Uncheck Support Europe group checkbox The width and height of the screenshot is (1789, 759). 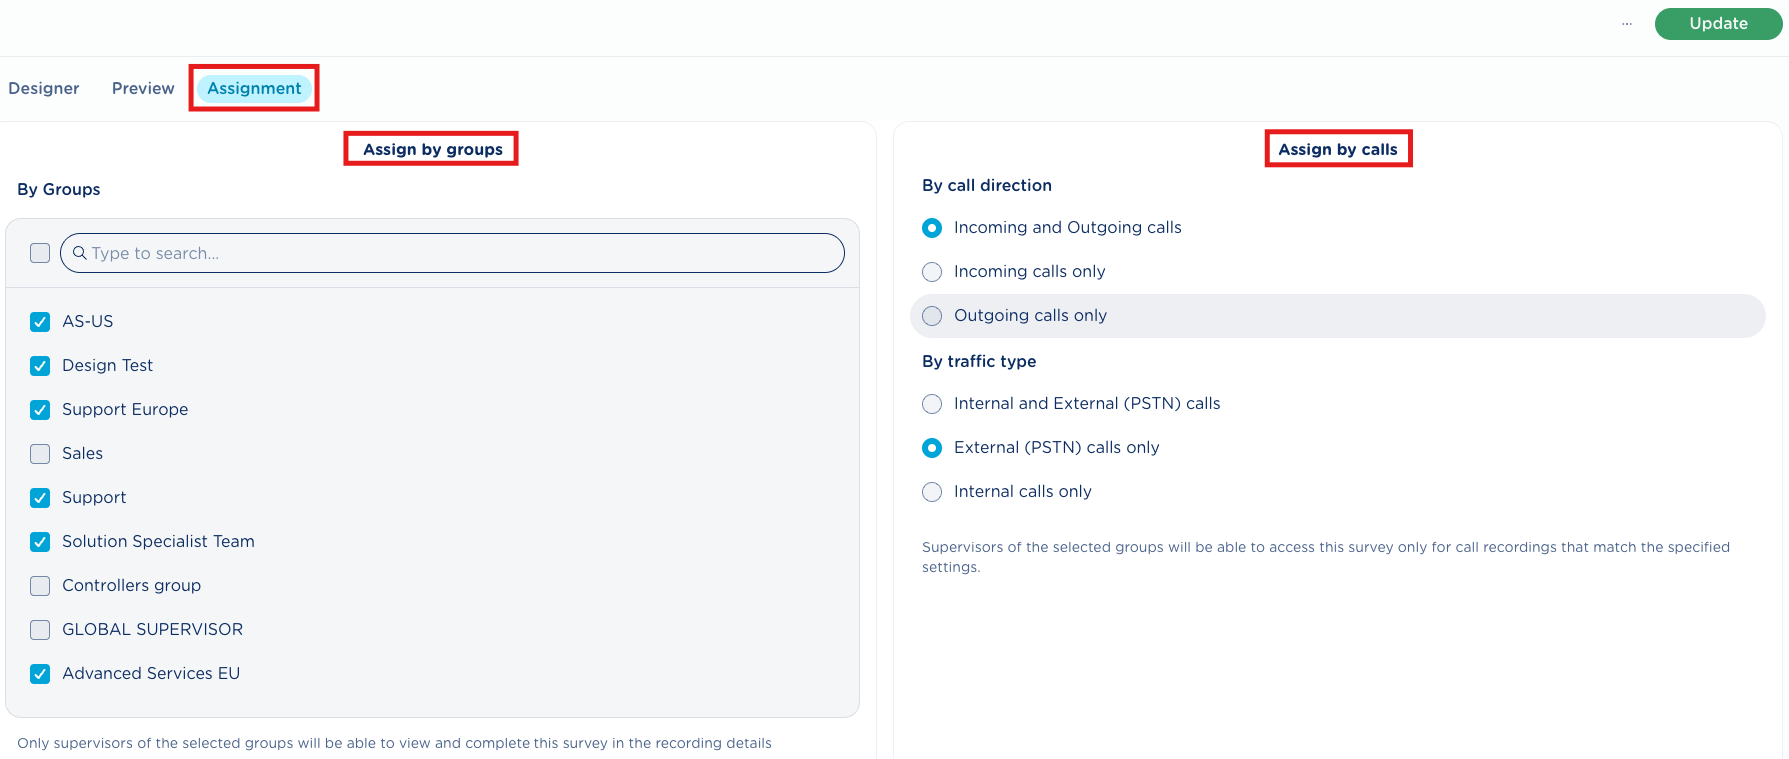pyautogui.click(x=40, y=410)
